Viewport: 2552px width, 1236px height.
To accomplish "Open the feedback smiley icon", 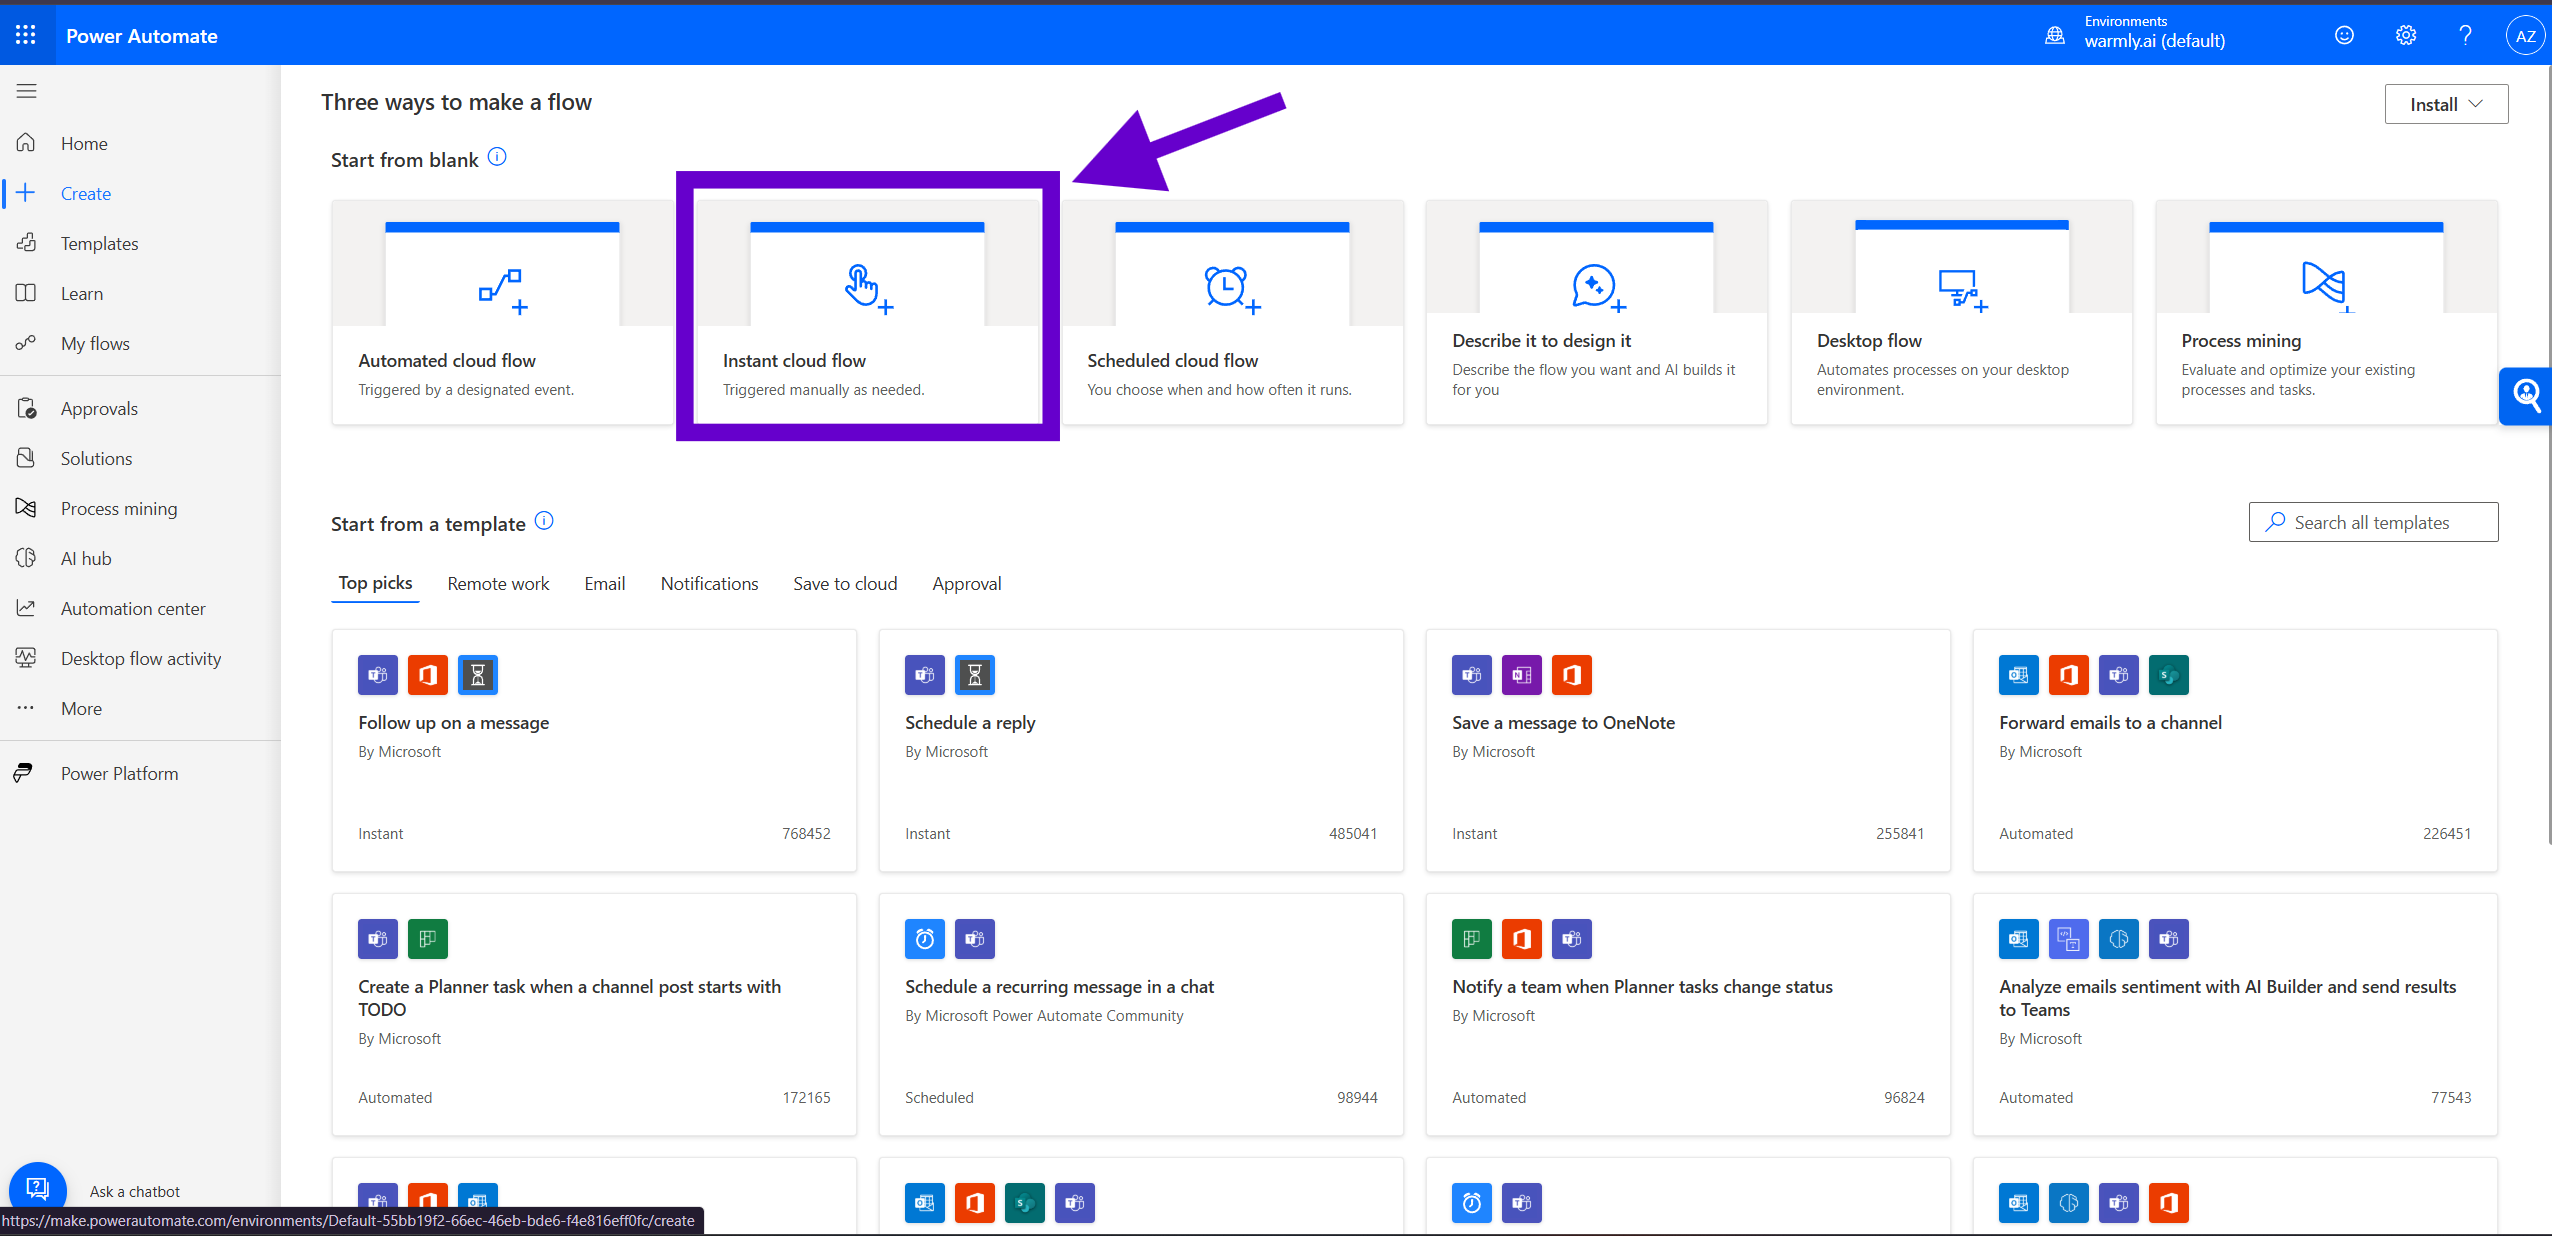I will 2344,36.
